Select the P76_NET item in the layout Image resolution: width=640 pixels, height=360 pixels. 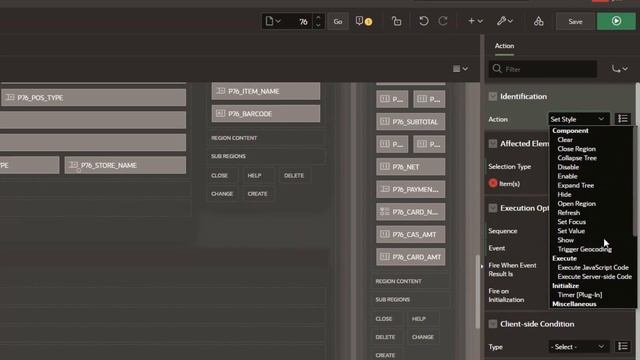click(x=410, y=167)
